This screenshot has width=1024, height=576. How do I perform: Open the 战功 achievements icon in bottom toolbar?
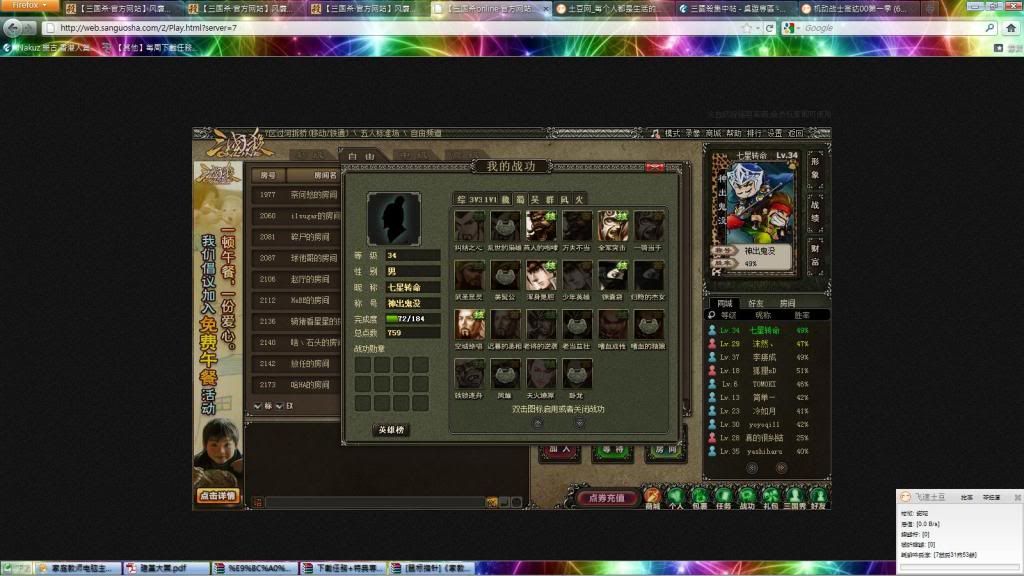pos(747,498)
